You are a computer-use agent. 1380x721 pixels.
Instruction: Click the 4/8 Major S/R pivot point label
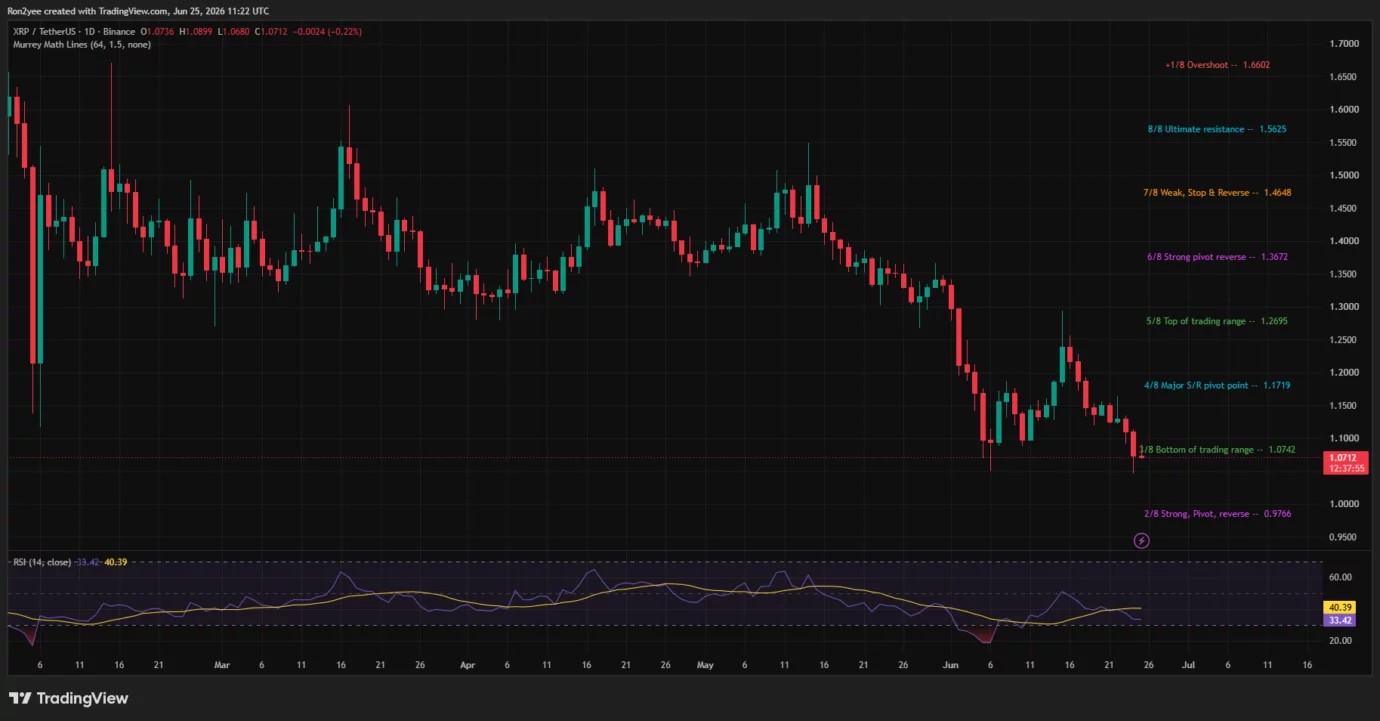(x=1217, y=385)
